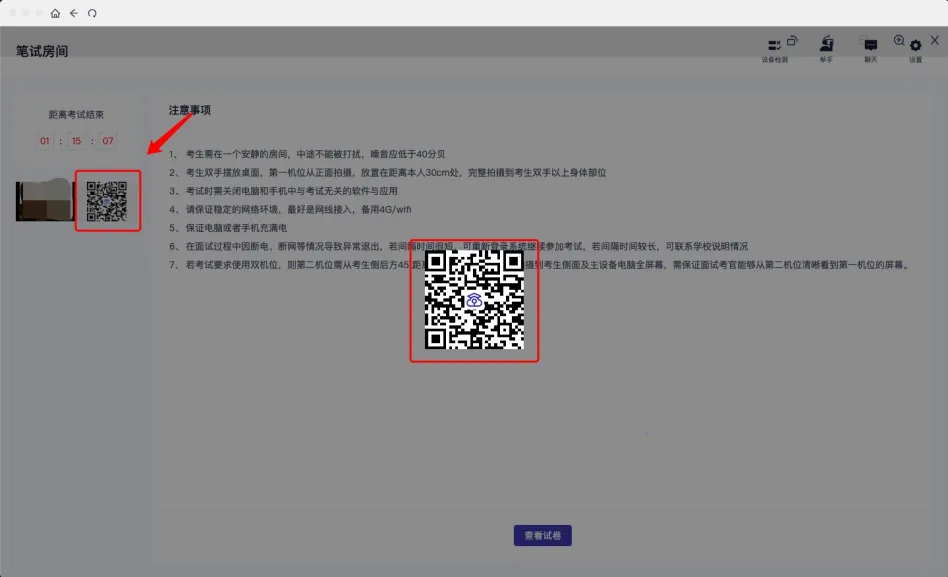Click the zoom-in magnifier icon
948x577 pixels.
click(x=899, y=41)
